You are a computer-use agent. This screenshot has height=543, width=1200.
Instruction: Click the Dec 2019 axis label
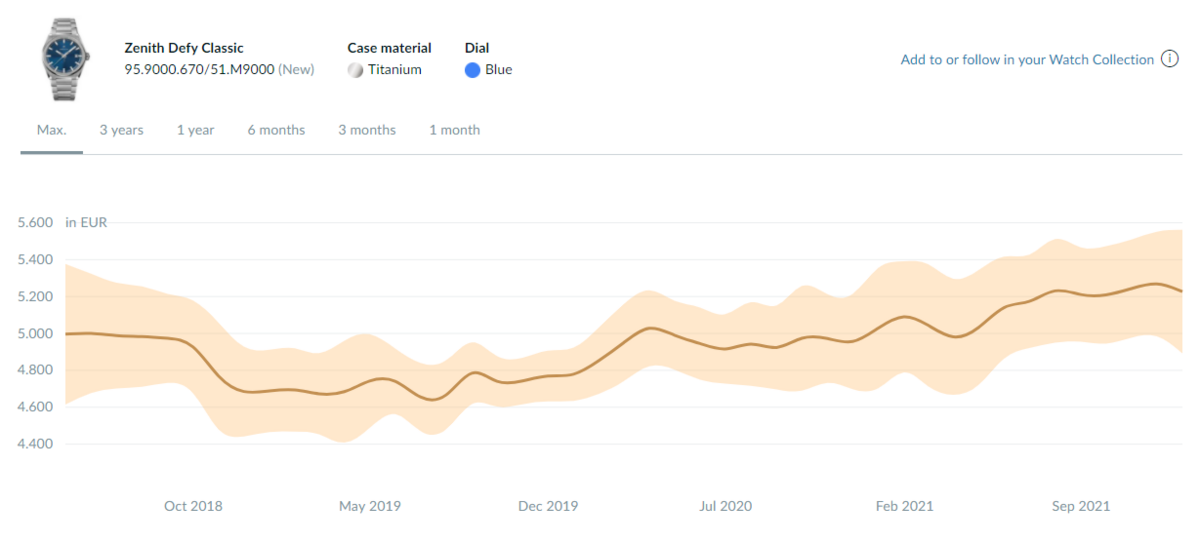[548, 506]
